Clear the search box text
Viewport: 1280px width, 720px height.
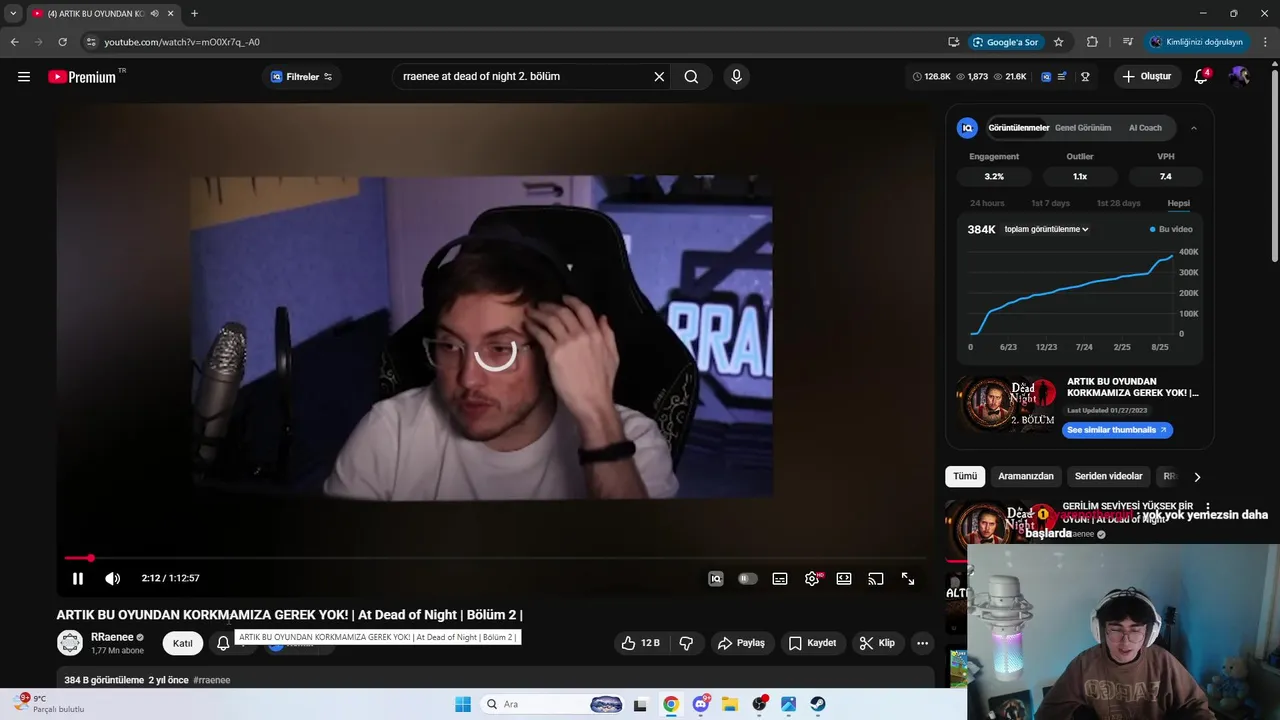[659, 77]
